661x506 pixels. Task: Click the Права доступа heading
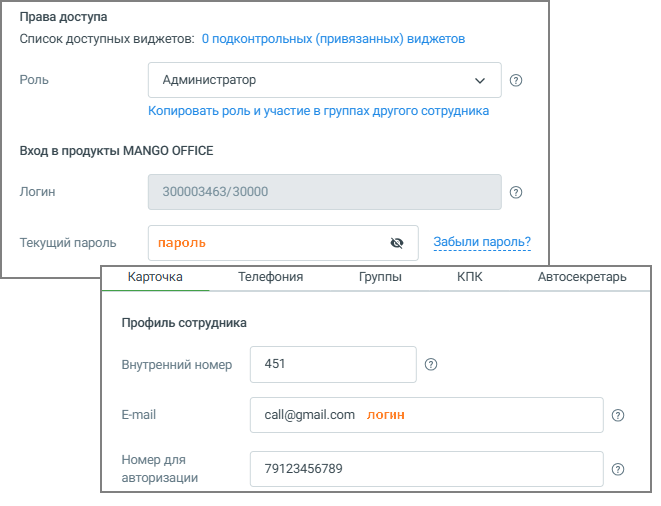(x=63, y=17)
